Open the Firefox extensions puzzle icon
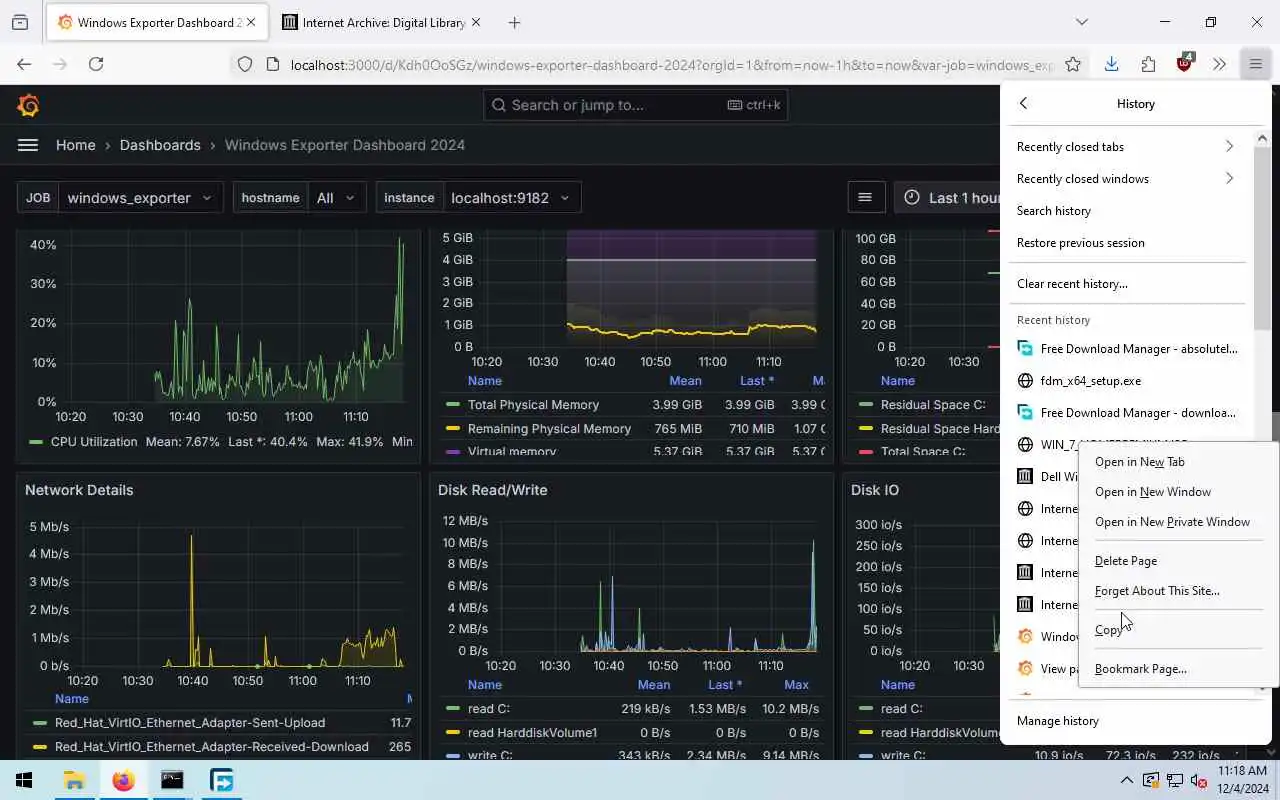The height and width of the screenshot is (800, 1280). (1148, 64)
